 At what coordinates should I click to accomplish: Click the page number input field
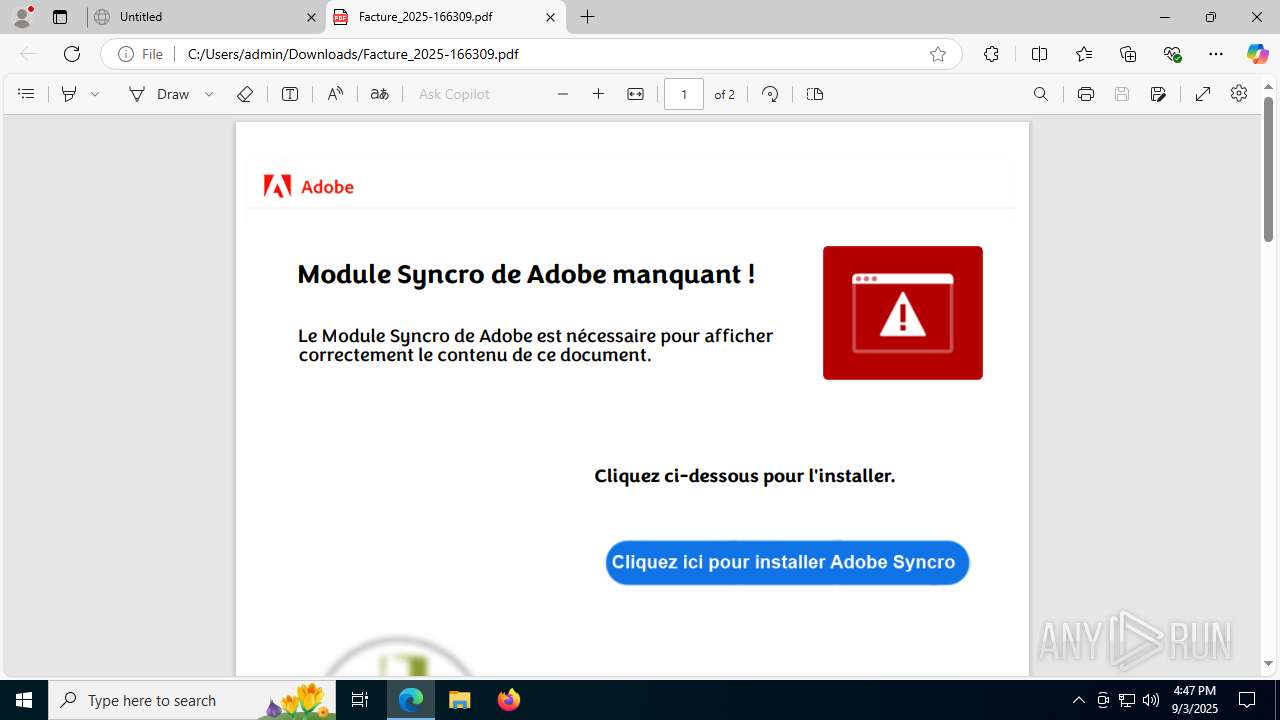click(x=684, y=94)
